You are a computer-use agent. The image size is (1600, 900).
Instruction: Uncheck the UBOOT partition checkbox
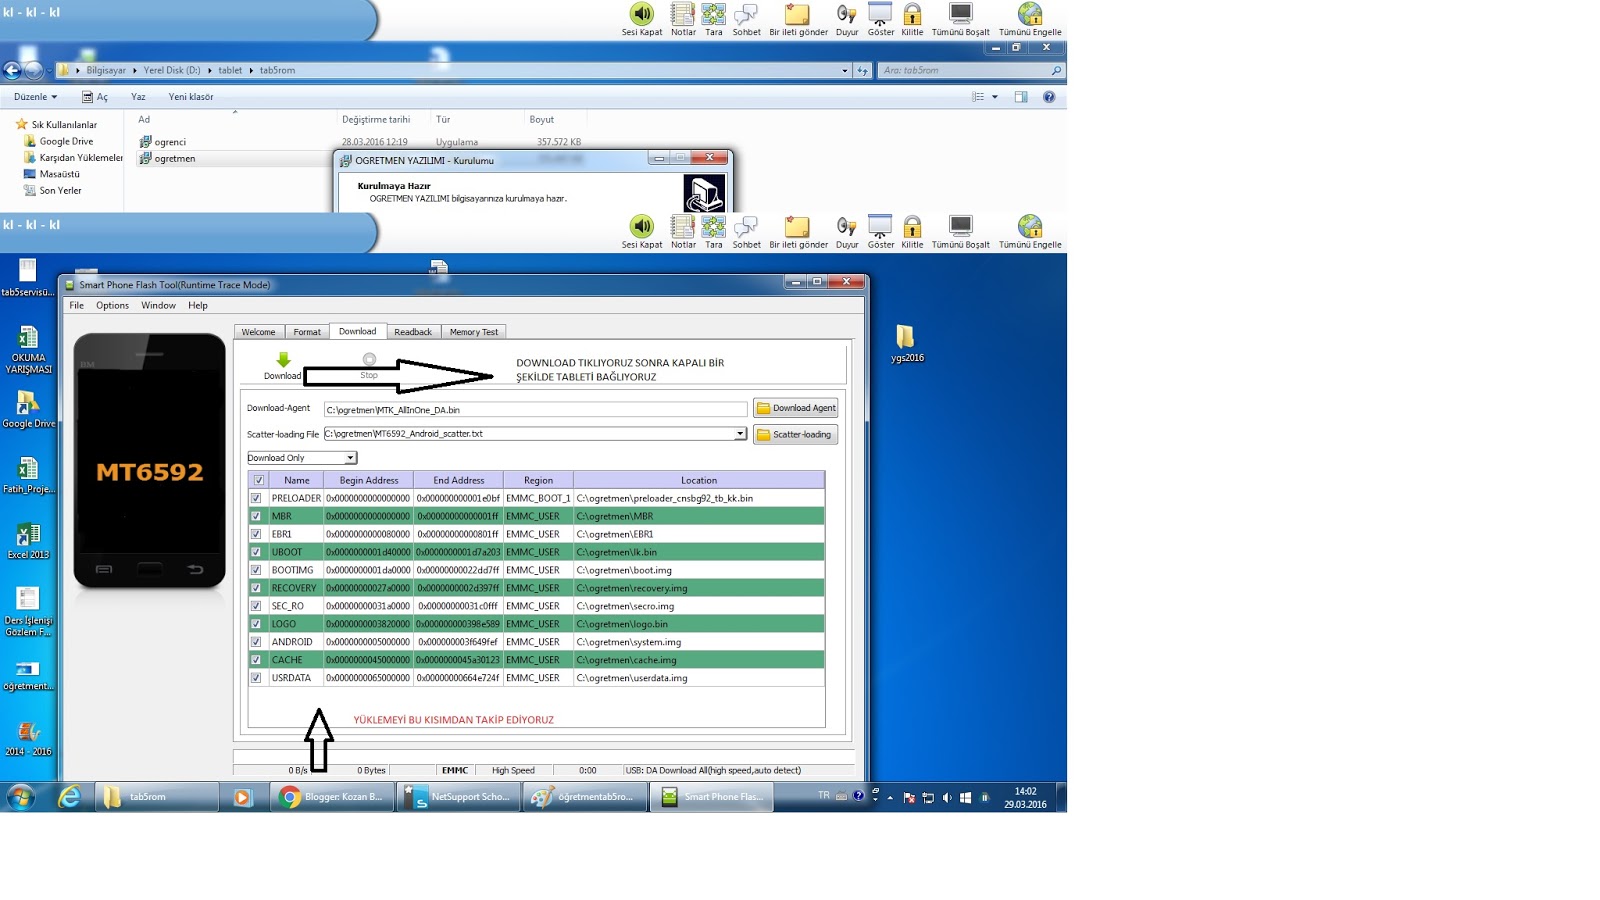point(256,552)
